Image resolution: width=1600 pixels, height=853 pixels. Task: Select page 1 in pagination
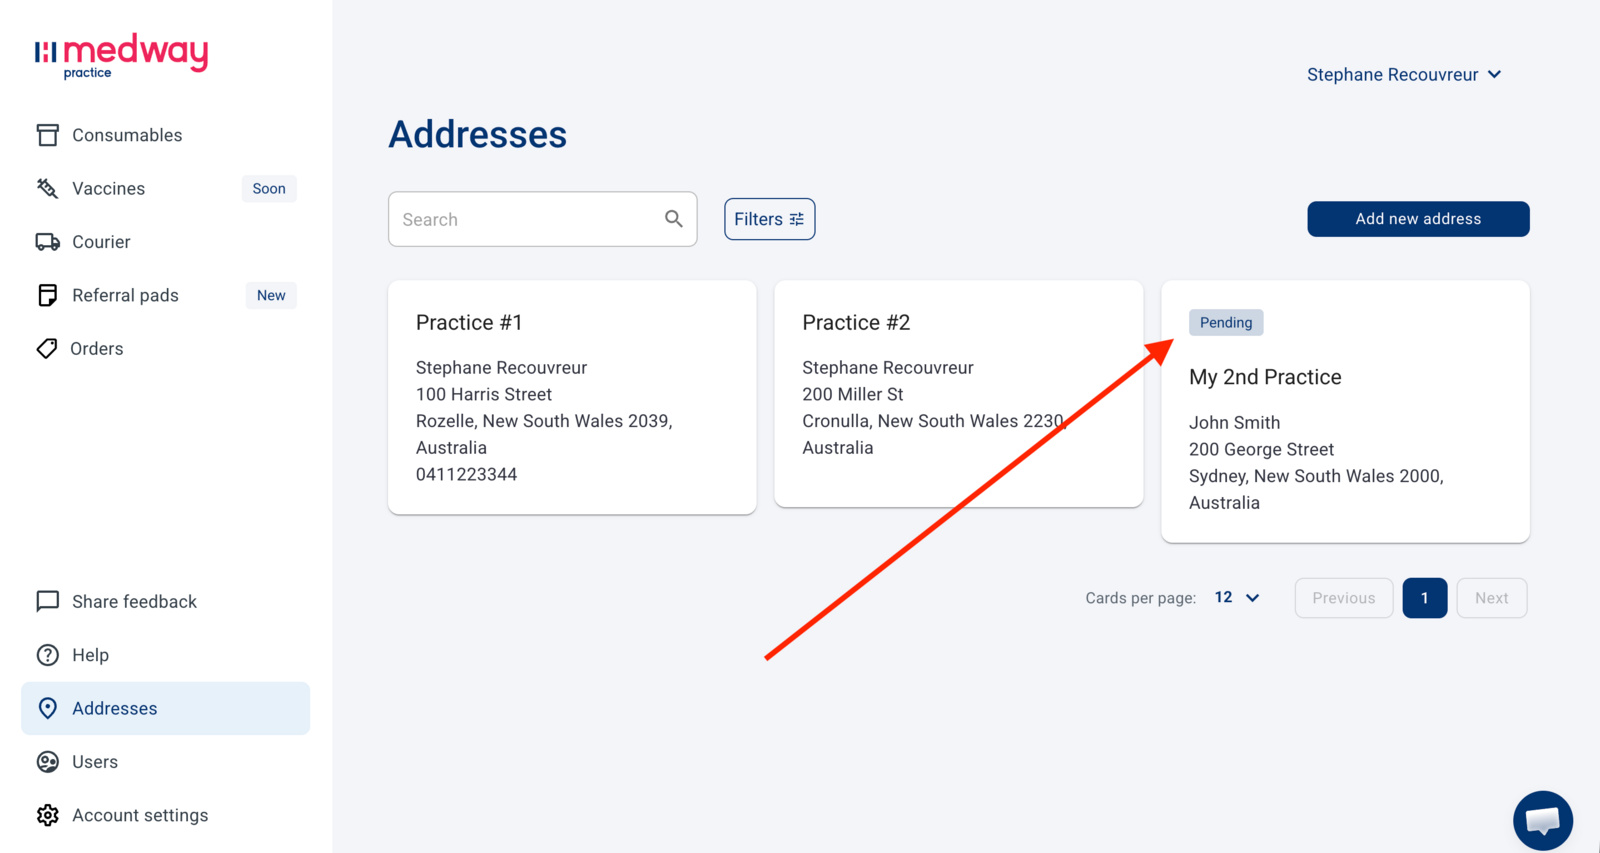[x=1424, y=598]
